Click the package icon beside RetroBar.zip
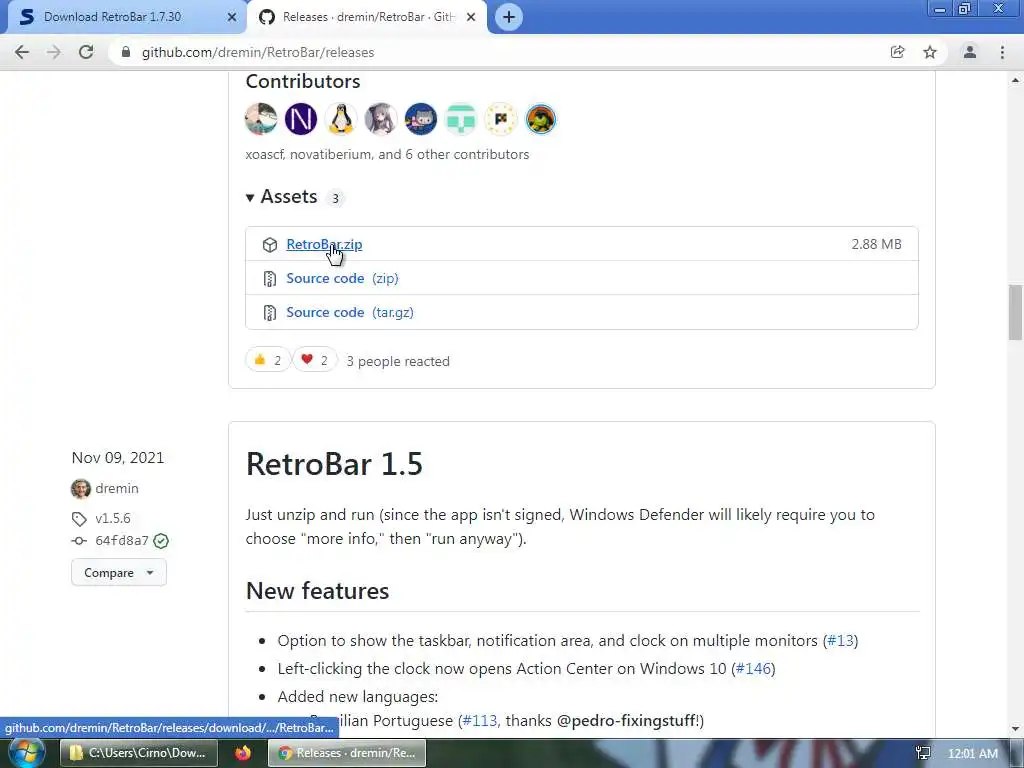 270,244
